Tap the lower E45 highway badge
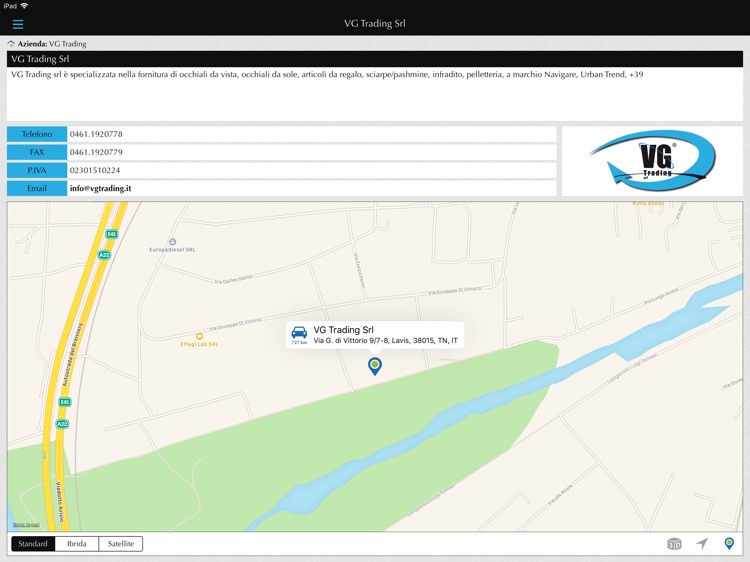 click(x=65, y=402)
